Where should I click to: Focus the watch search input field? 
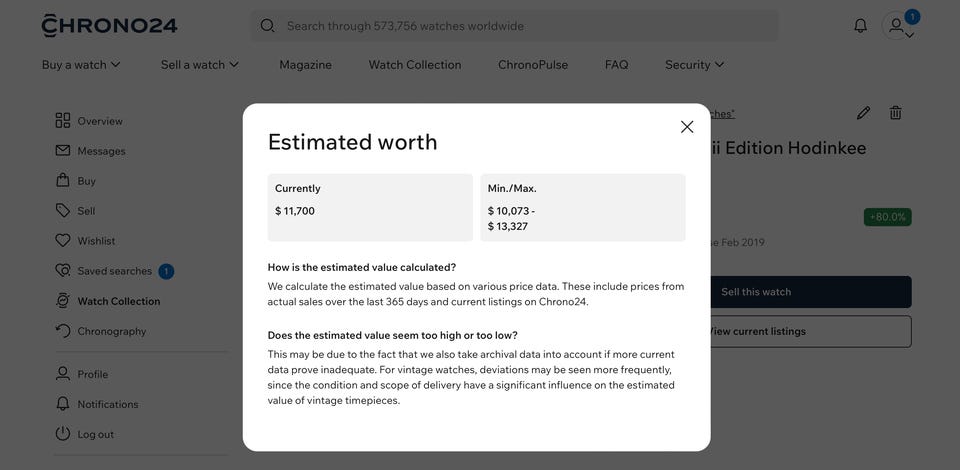coord(520,26)
